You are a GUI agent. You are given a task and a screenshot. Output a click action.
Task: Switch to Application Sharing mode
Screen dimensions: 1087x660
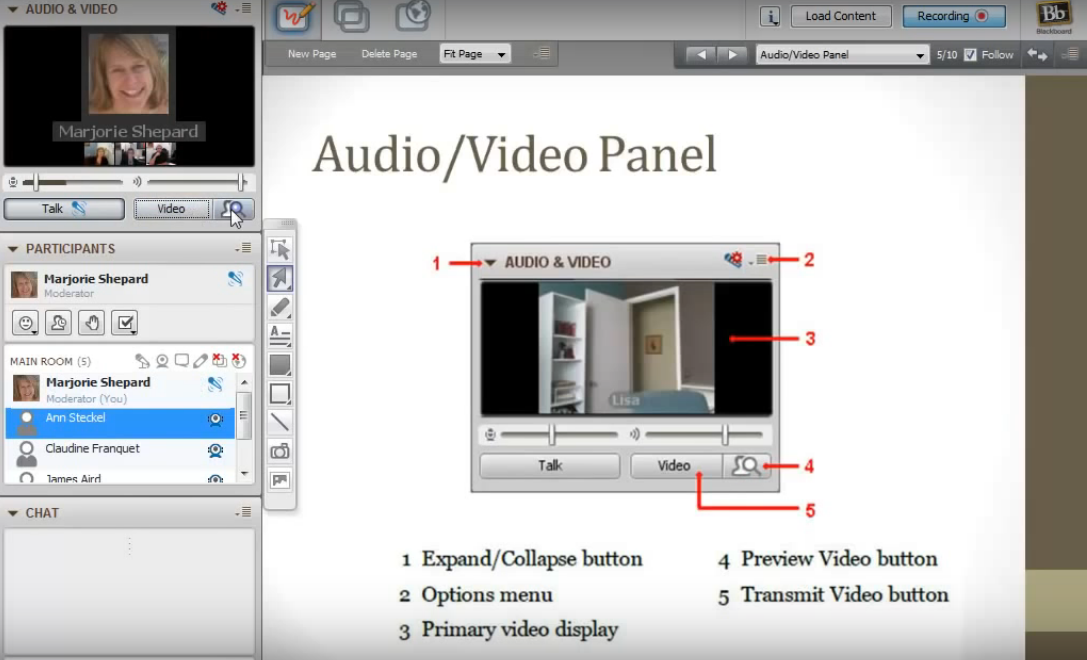(x=351, y=17)
